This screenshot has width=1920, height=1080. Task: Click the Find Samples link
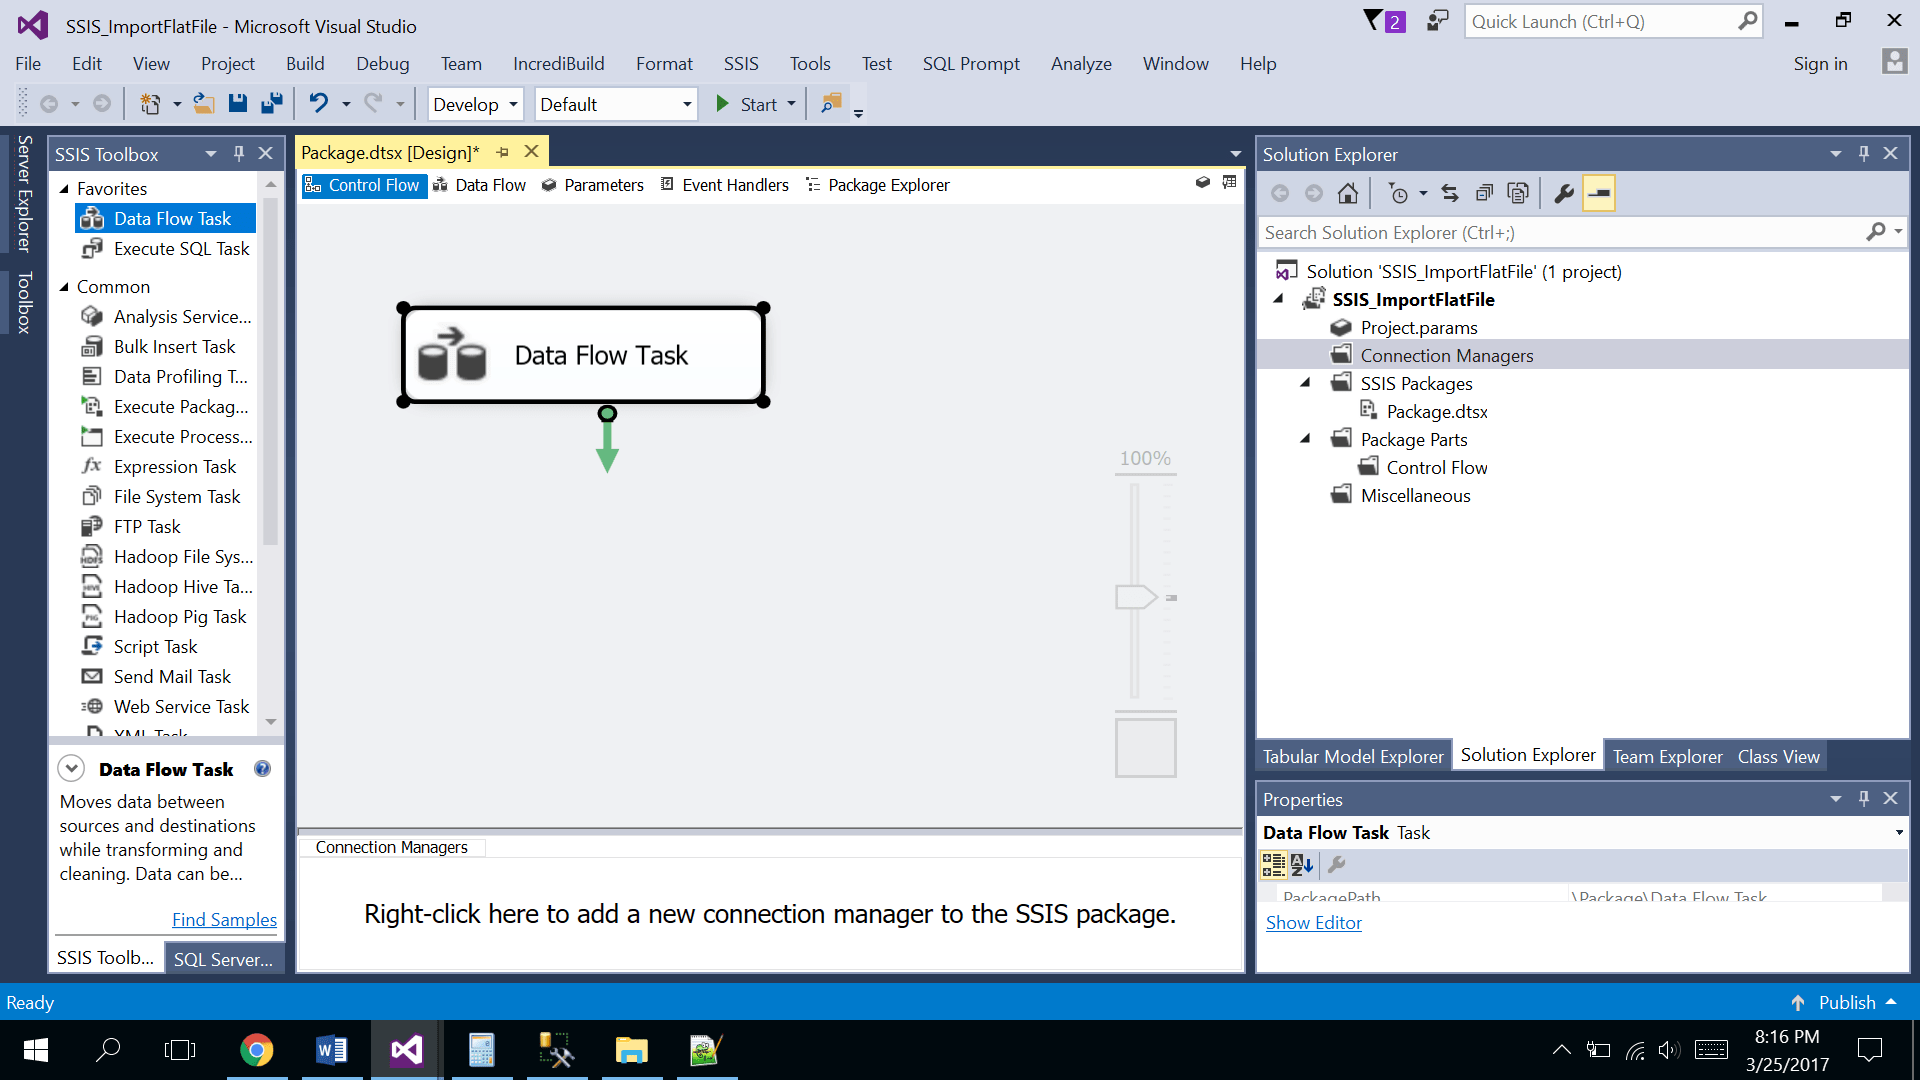coord(224,919)
